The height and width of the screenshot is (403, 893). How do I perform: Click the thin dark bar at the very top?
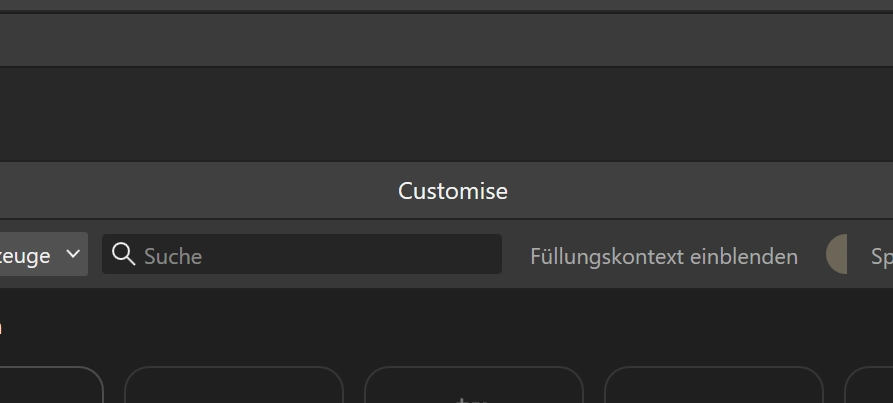tap(446, 5)
